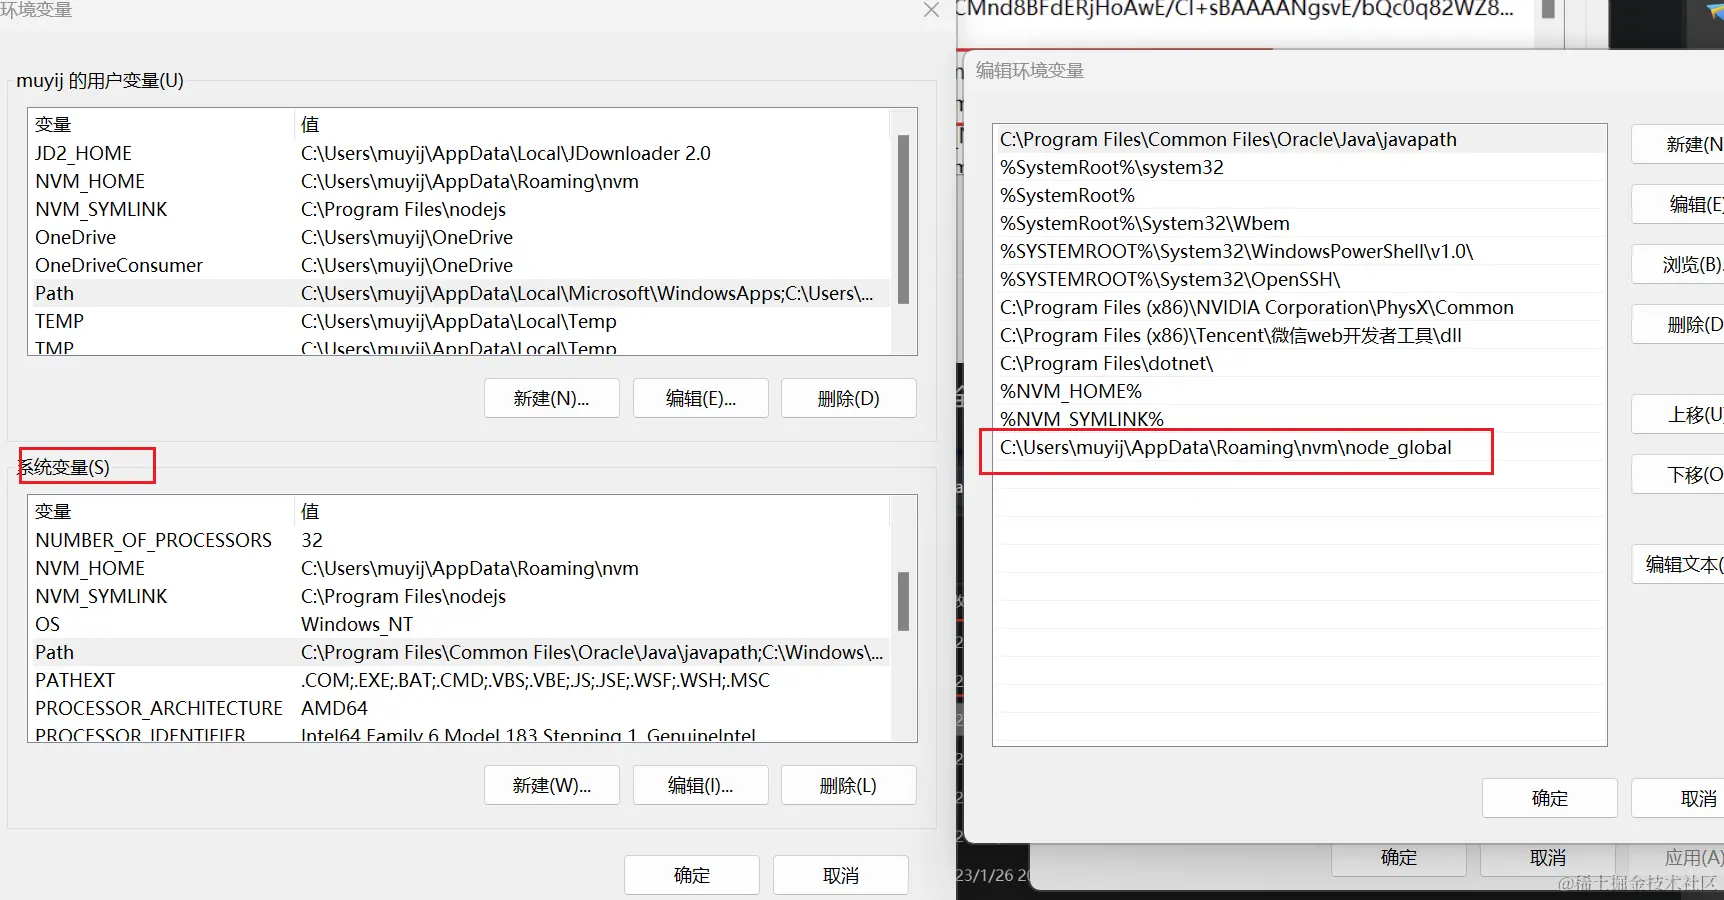Viewport: 1724px width, 900px height.
Task: Select %NVM_HOME% path entry
Action: coord(1300,391)
